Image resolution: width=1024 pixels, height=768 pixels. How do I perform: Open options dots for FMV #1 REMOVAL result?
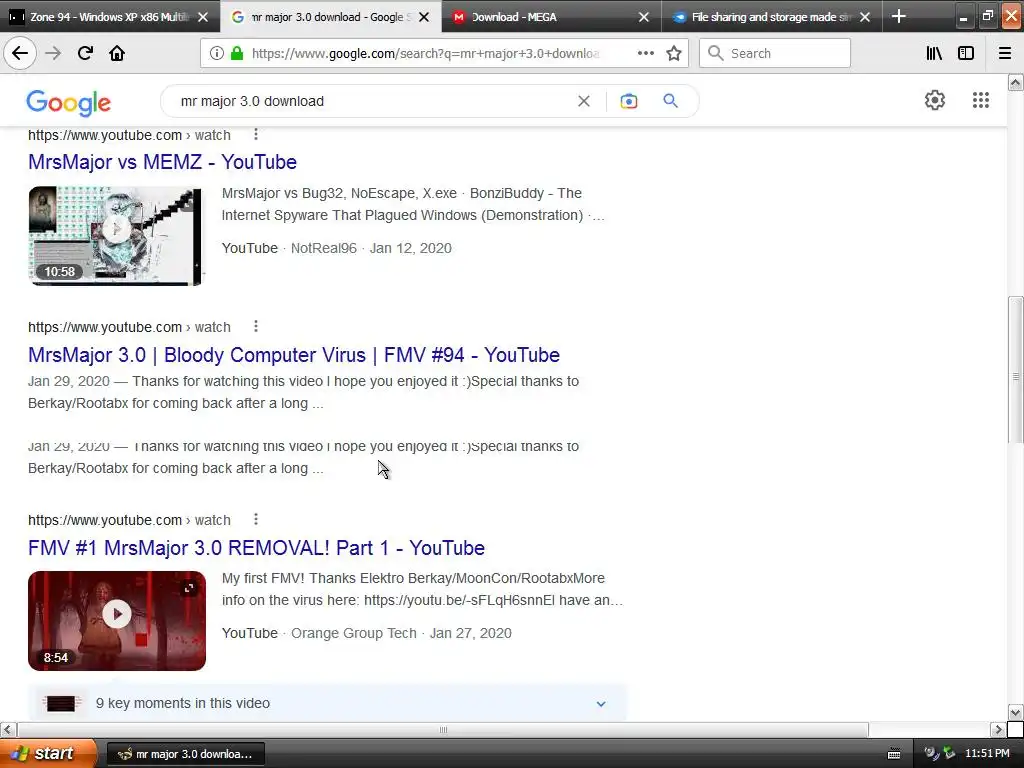coord(256,519)
